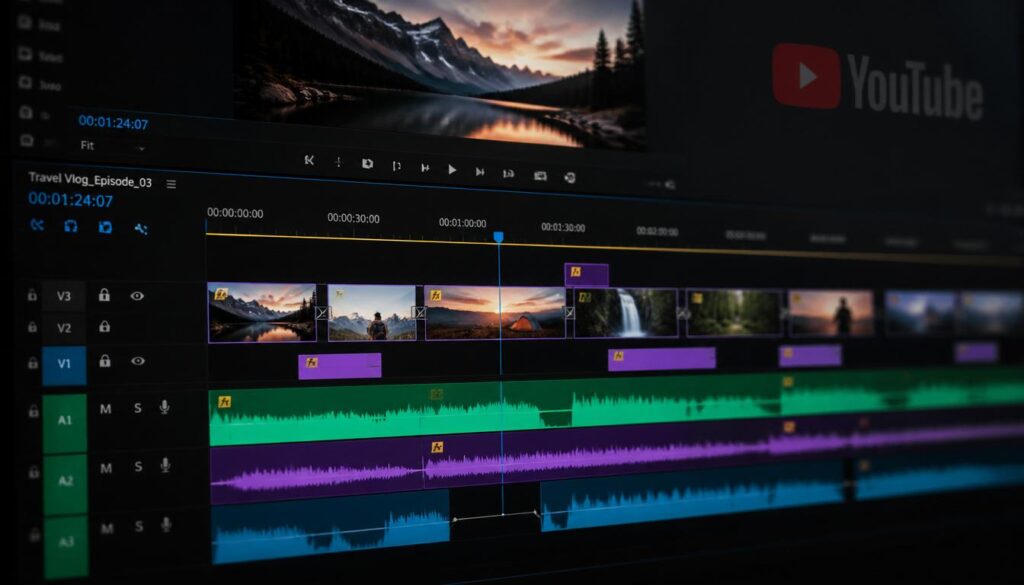Click the fourth blue wrench-like timeline icon

click(x=140, y=229)
